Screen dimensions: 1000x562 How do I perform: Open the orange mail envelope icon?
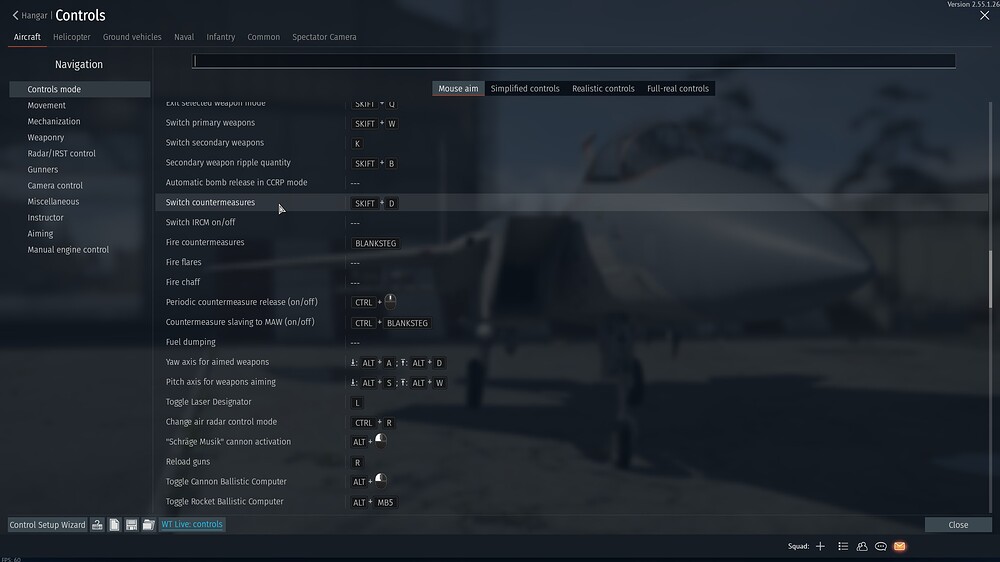[x=900, y=546]
